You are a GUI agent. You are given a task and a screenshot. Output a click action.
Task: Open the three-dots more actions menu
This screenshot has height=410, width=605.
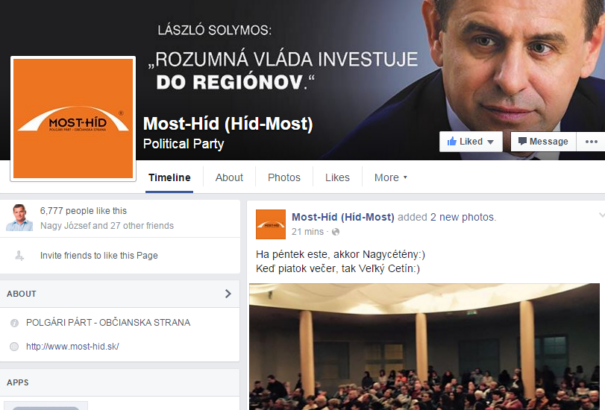591,142
